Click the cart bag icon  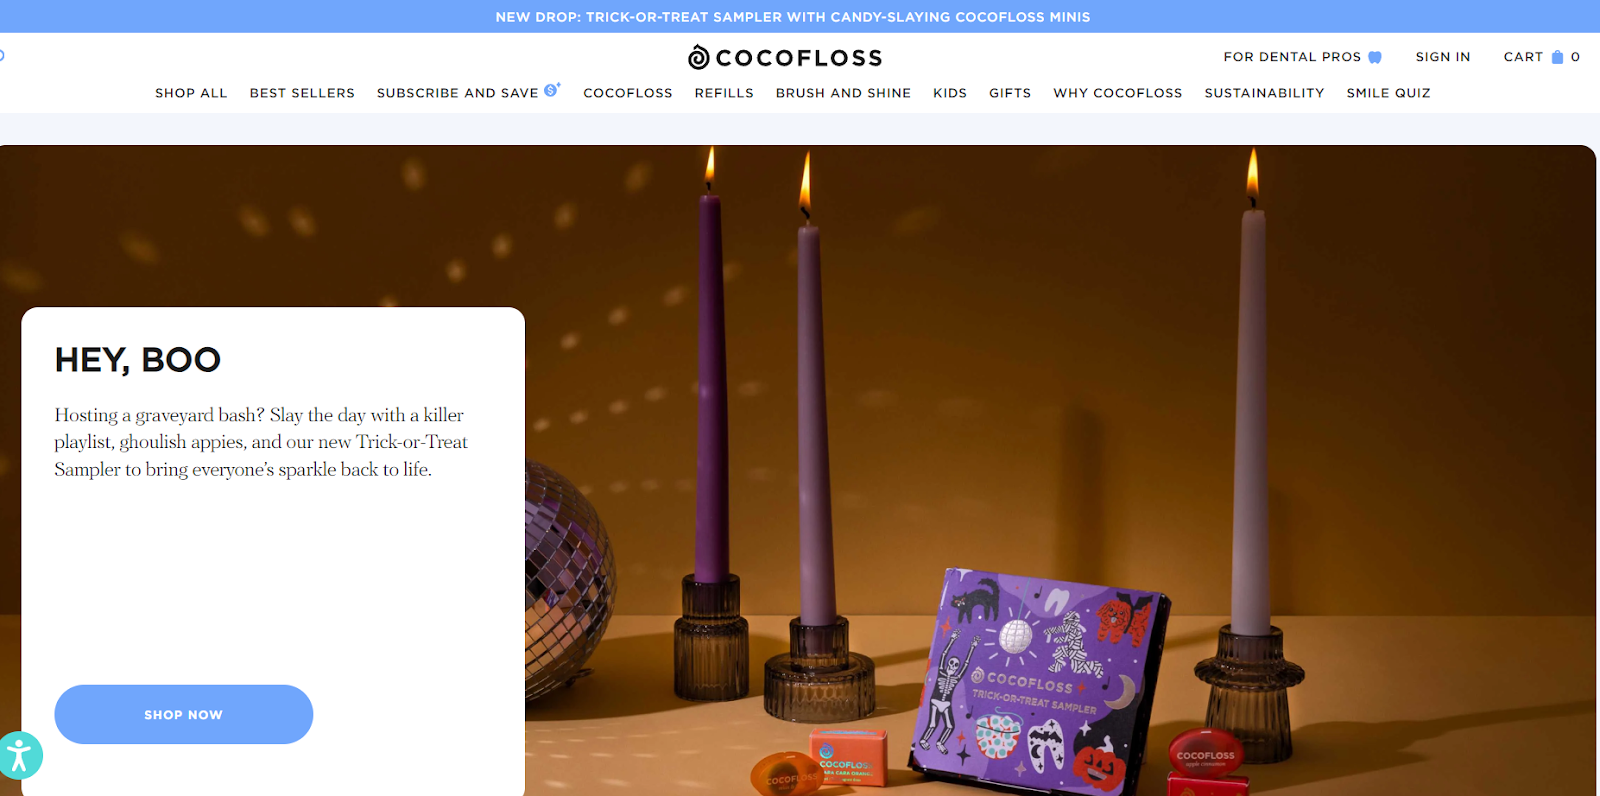[x=1557, y=57]
